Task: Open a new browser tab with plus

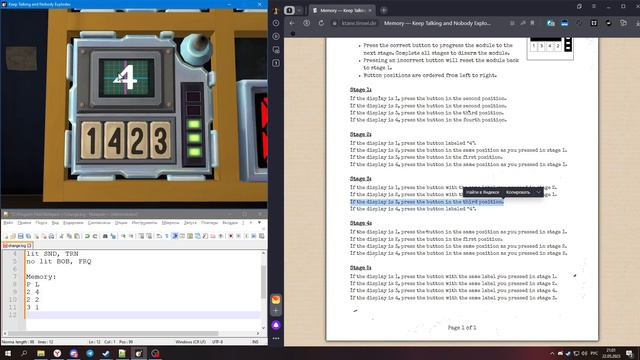Action: pos(384,10)
